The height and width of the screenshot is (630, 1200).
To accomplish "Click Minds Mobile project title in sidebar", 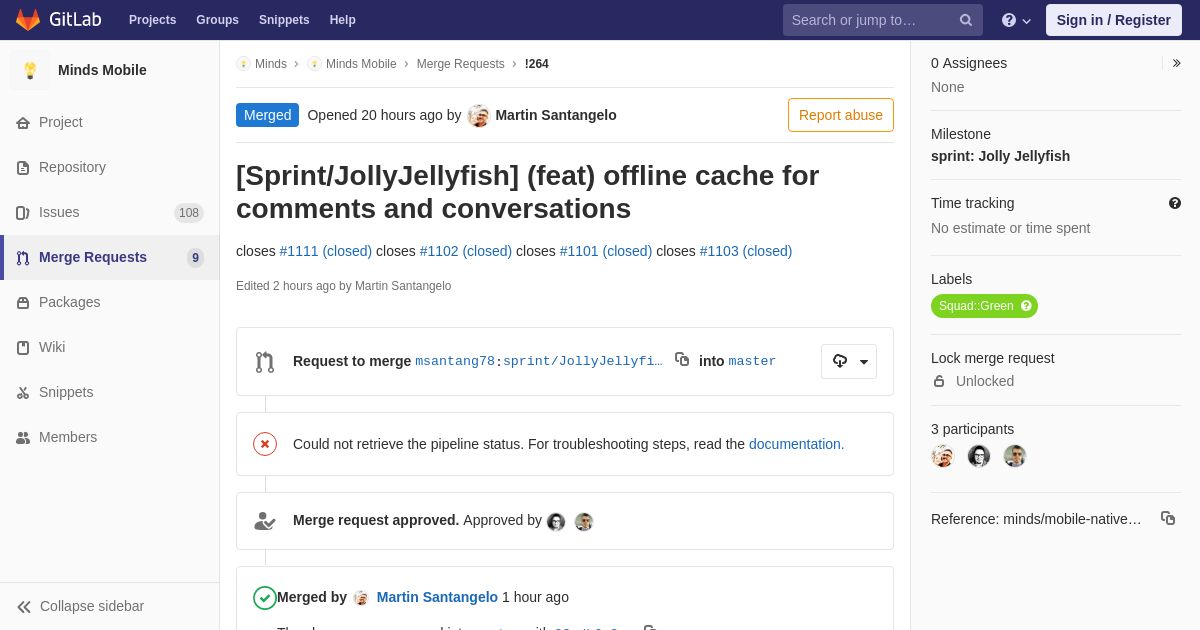I will click(102, 70).
